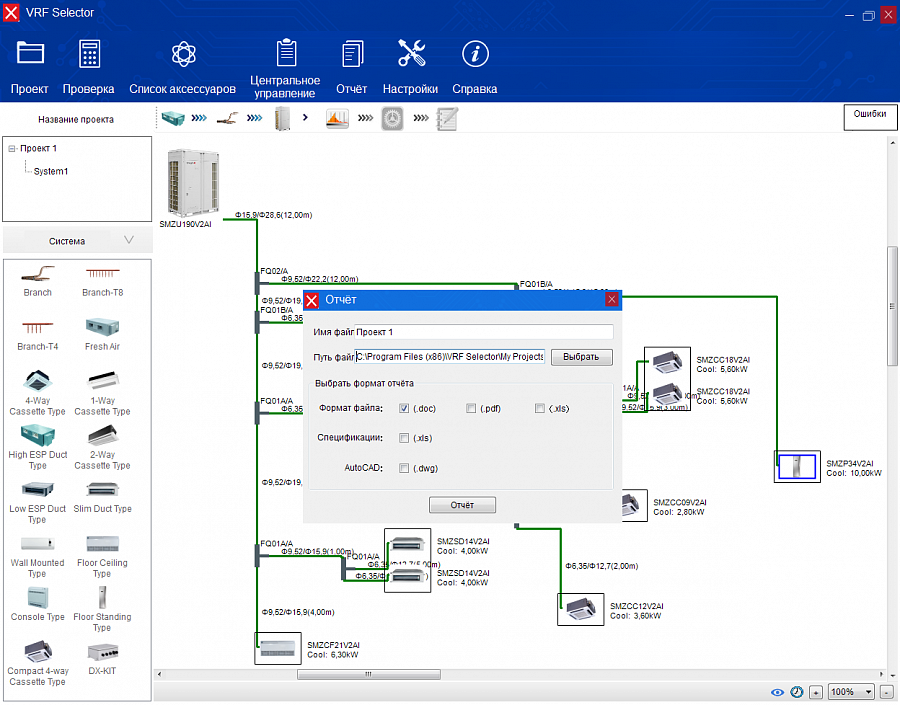The height and width of the screenshot is (705, 900).
Task: Click the histogram chart workflow step icon
Action: click(x=336, y=118)
